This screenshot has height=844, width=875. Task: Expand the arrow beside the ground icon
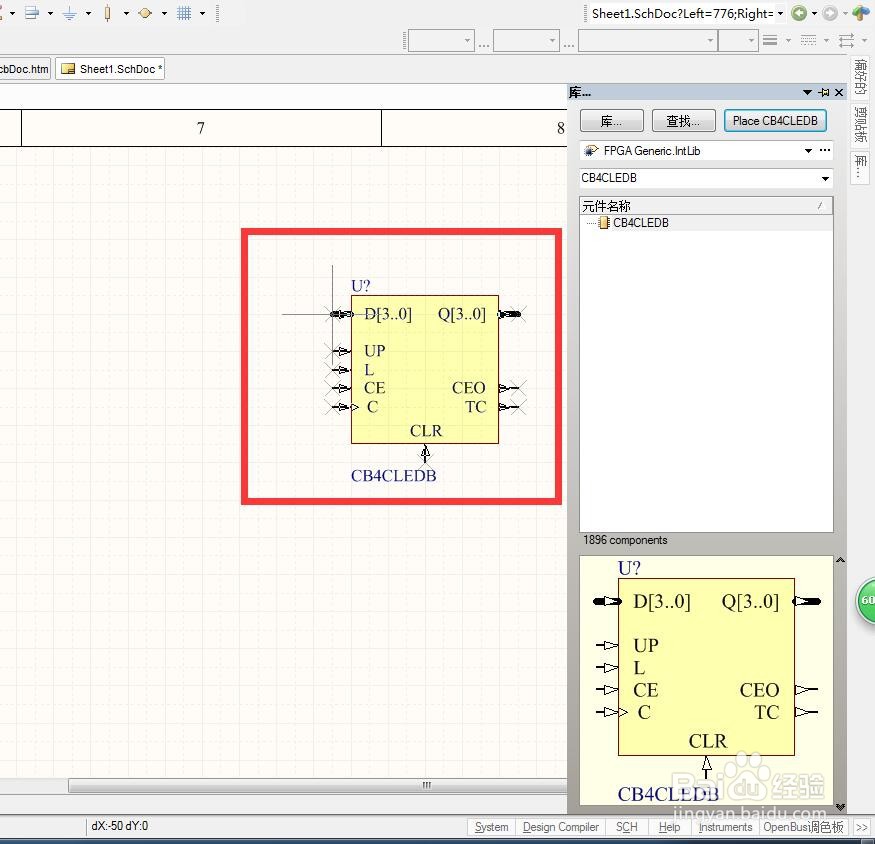coord(88,13)
